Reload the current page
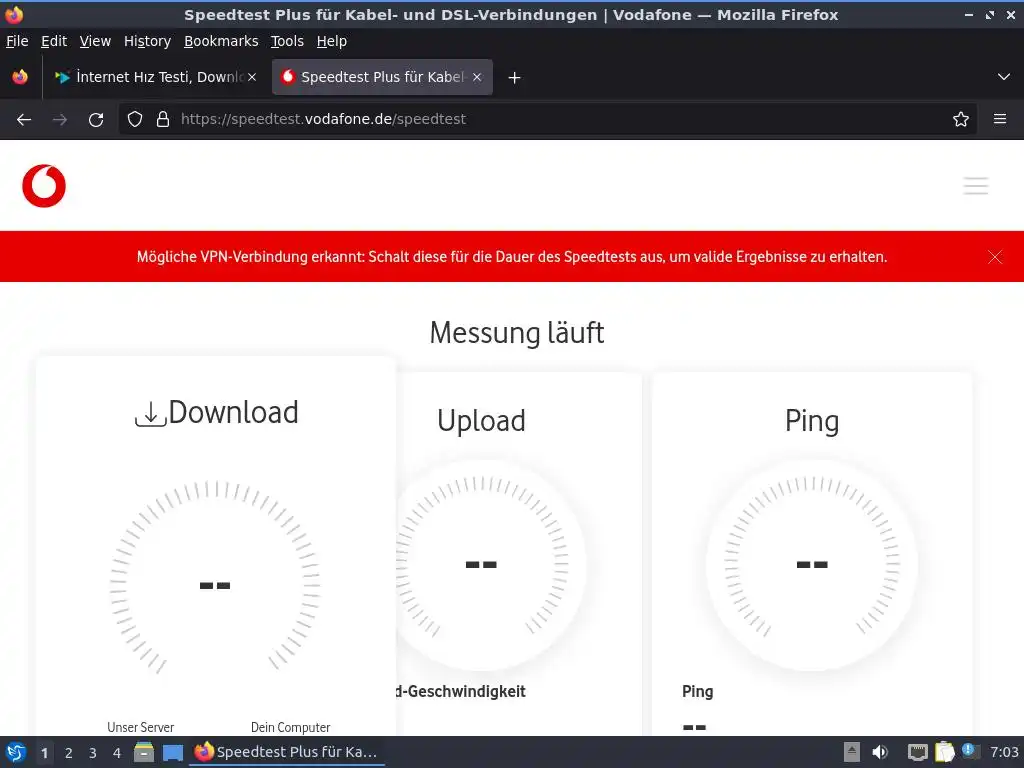The image size is (1024, 768). 96,120
